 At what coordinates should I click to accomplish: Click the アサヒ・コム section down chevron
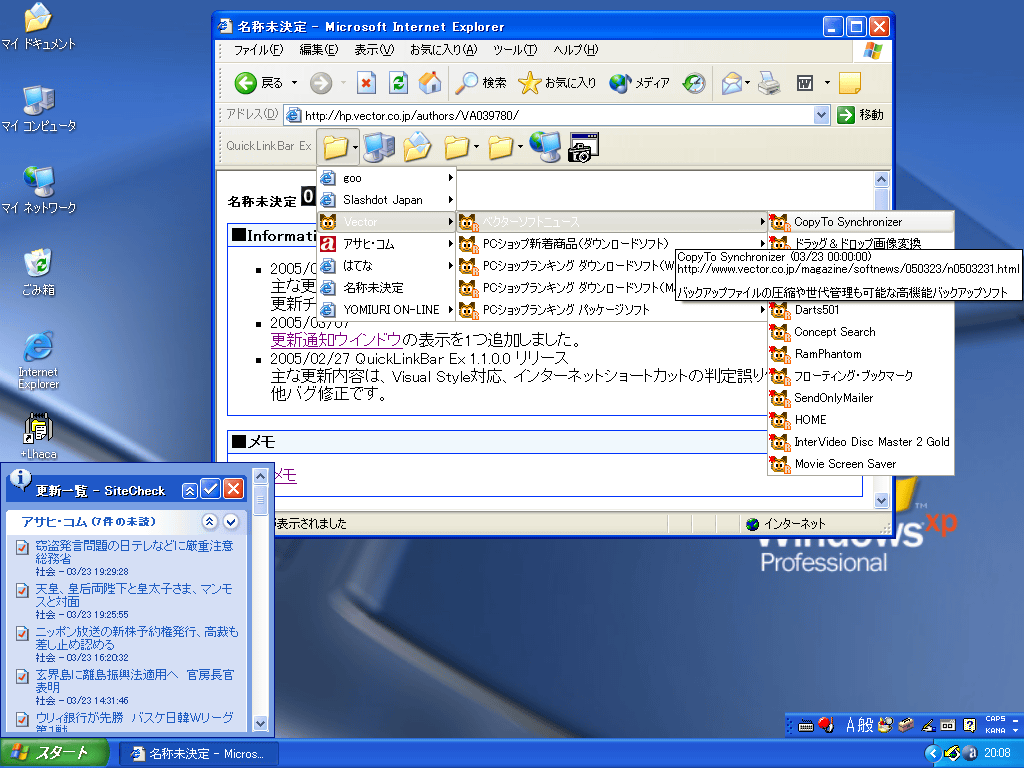click(x=231, y=521)
